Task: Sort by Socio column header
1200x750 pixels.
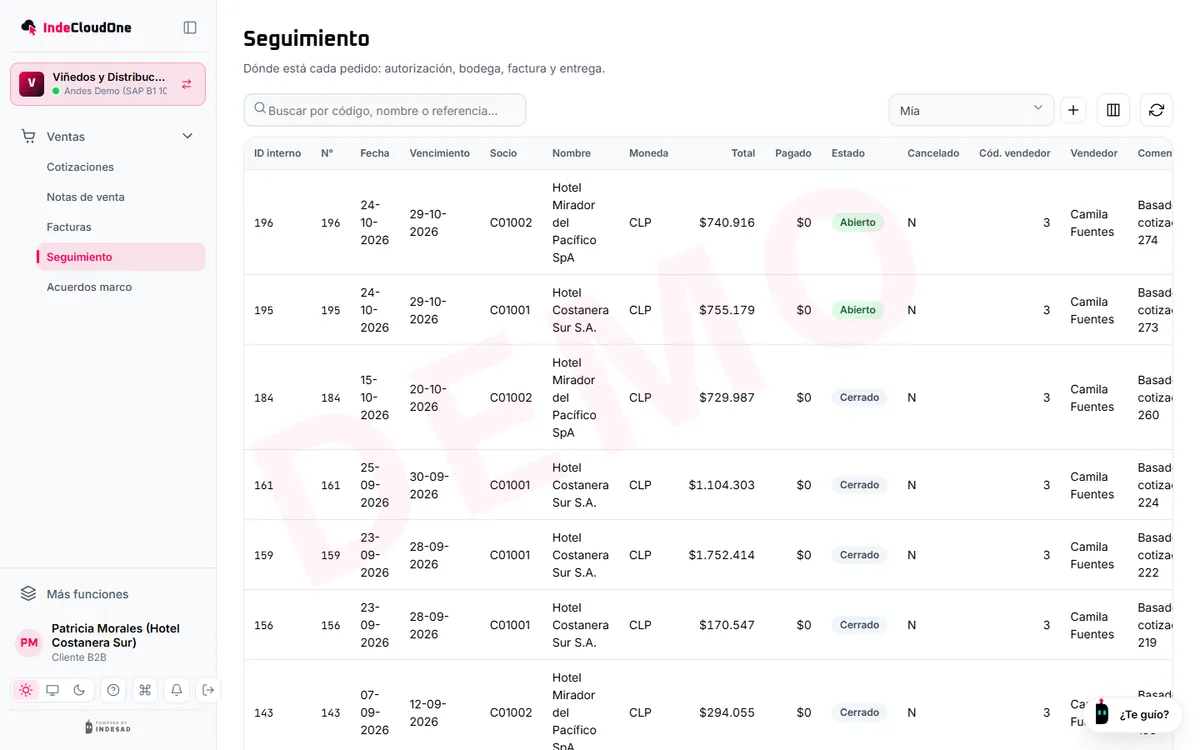Action: [503, 153]
